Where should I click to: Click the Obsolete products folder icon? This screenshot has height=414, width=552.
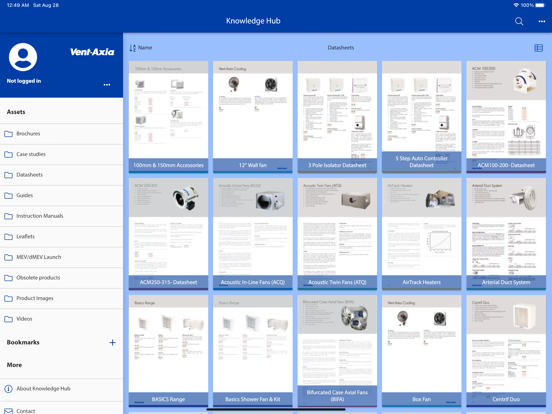click(8, 278)
